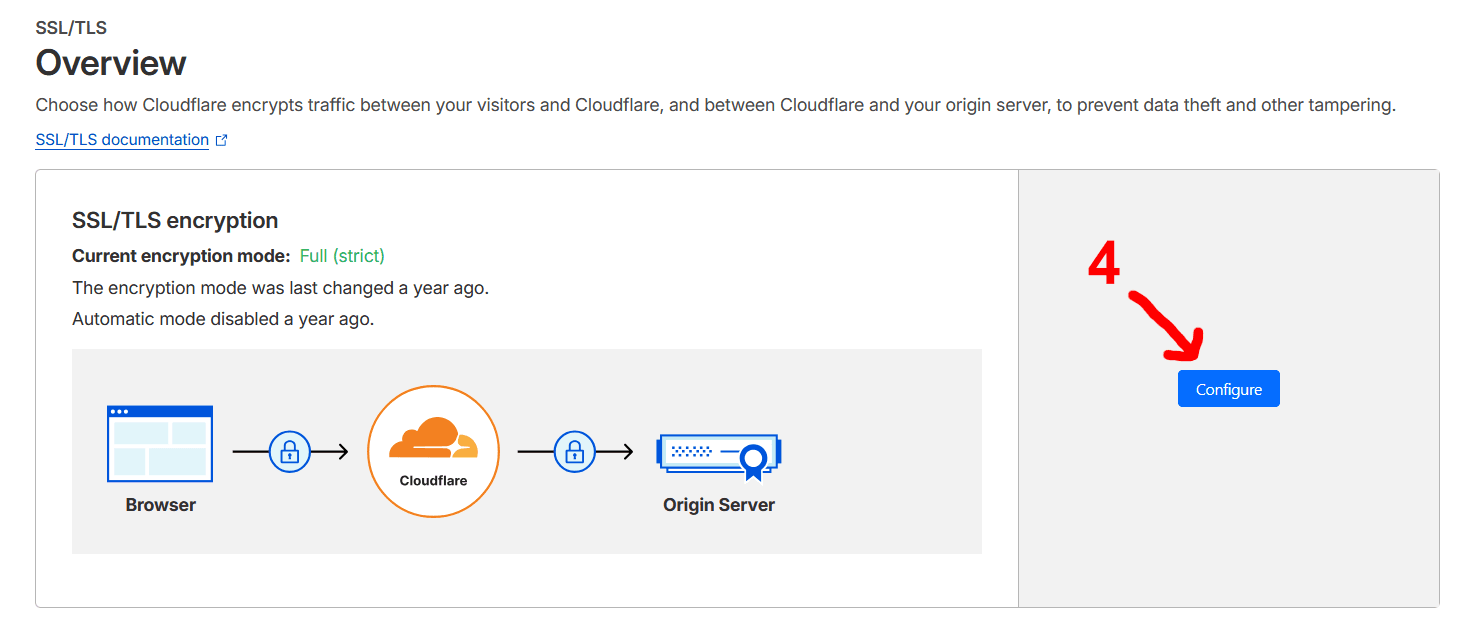Click the external link icon beside documentation
This screenshot has height=624, width=1461.
(x=222, y=141)
